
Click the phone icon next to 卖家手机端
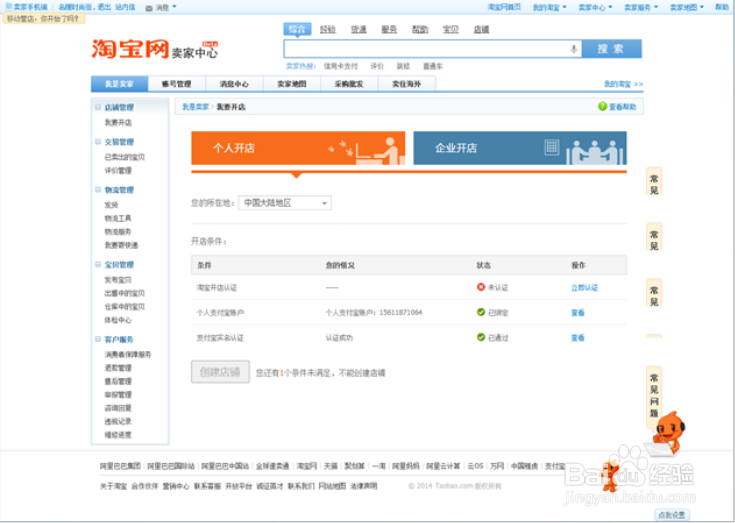8,7
